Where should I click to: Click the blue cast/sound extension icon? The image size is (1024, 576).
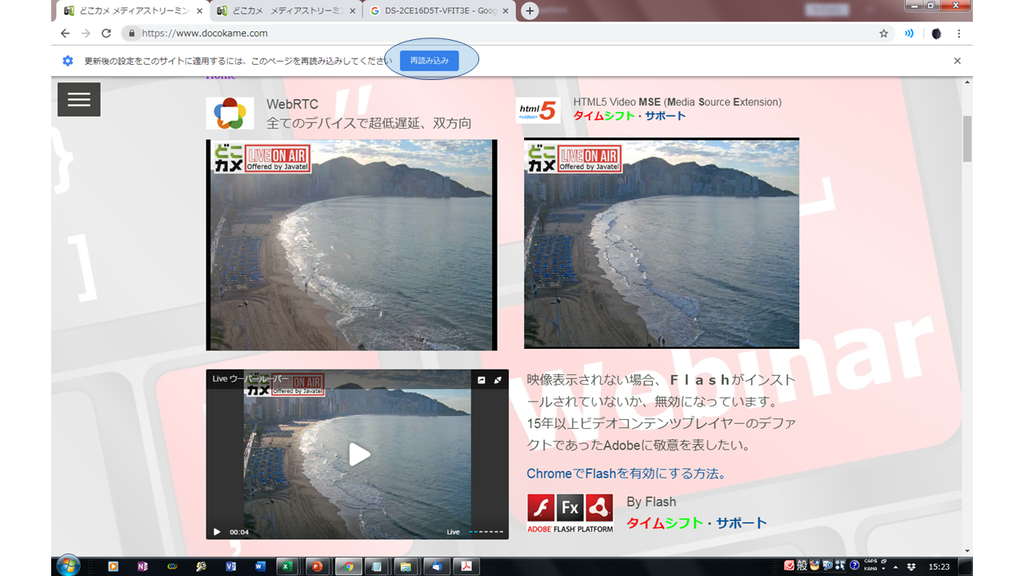(x=909, y=33)
